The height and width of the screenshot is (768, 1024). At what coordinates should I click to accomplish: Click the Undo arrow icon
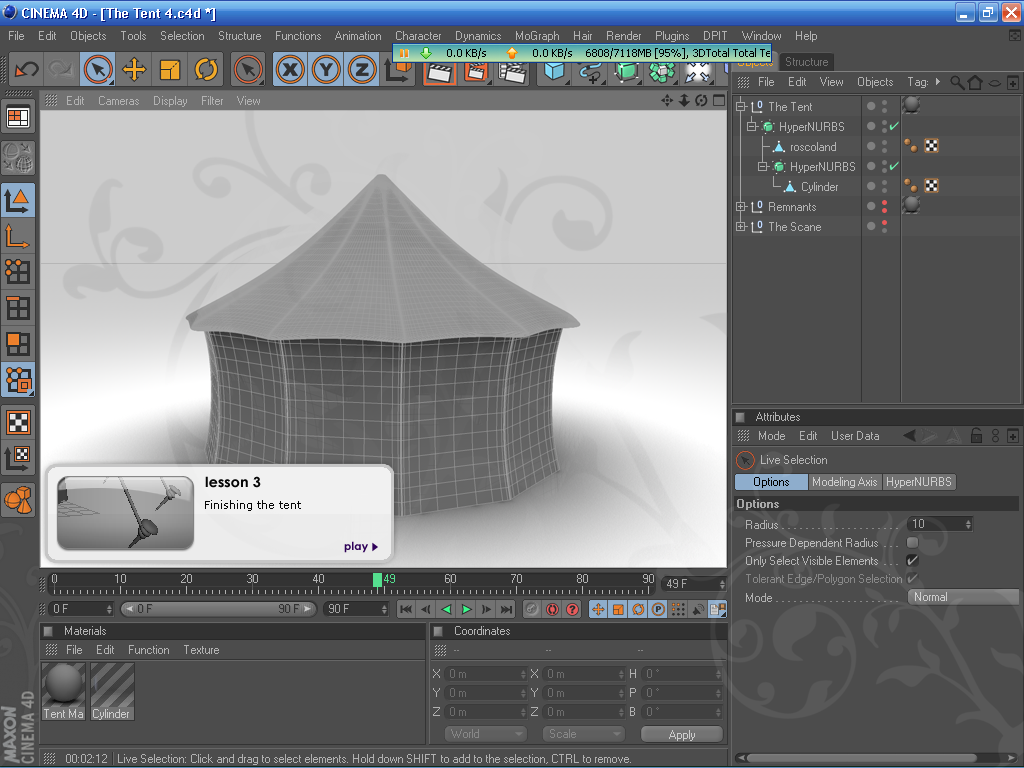(27, 69)
